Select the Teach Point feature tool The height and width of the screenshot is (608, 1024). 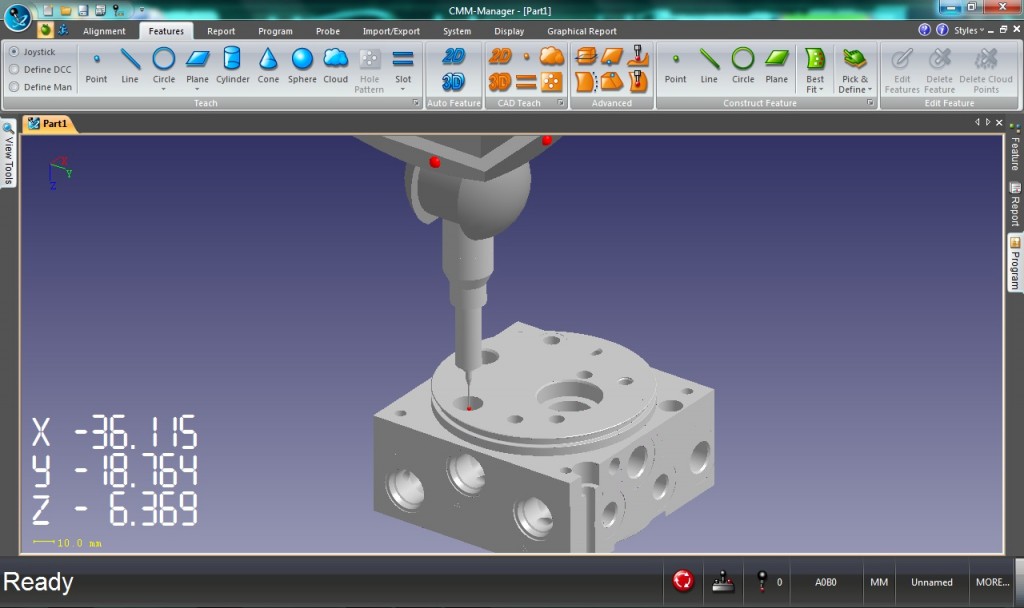[x=96, y=66]
